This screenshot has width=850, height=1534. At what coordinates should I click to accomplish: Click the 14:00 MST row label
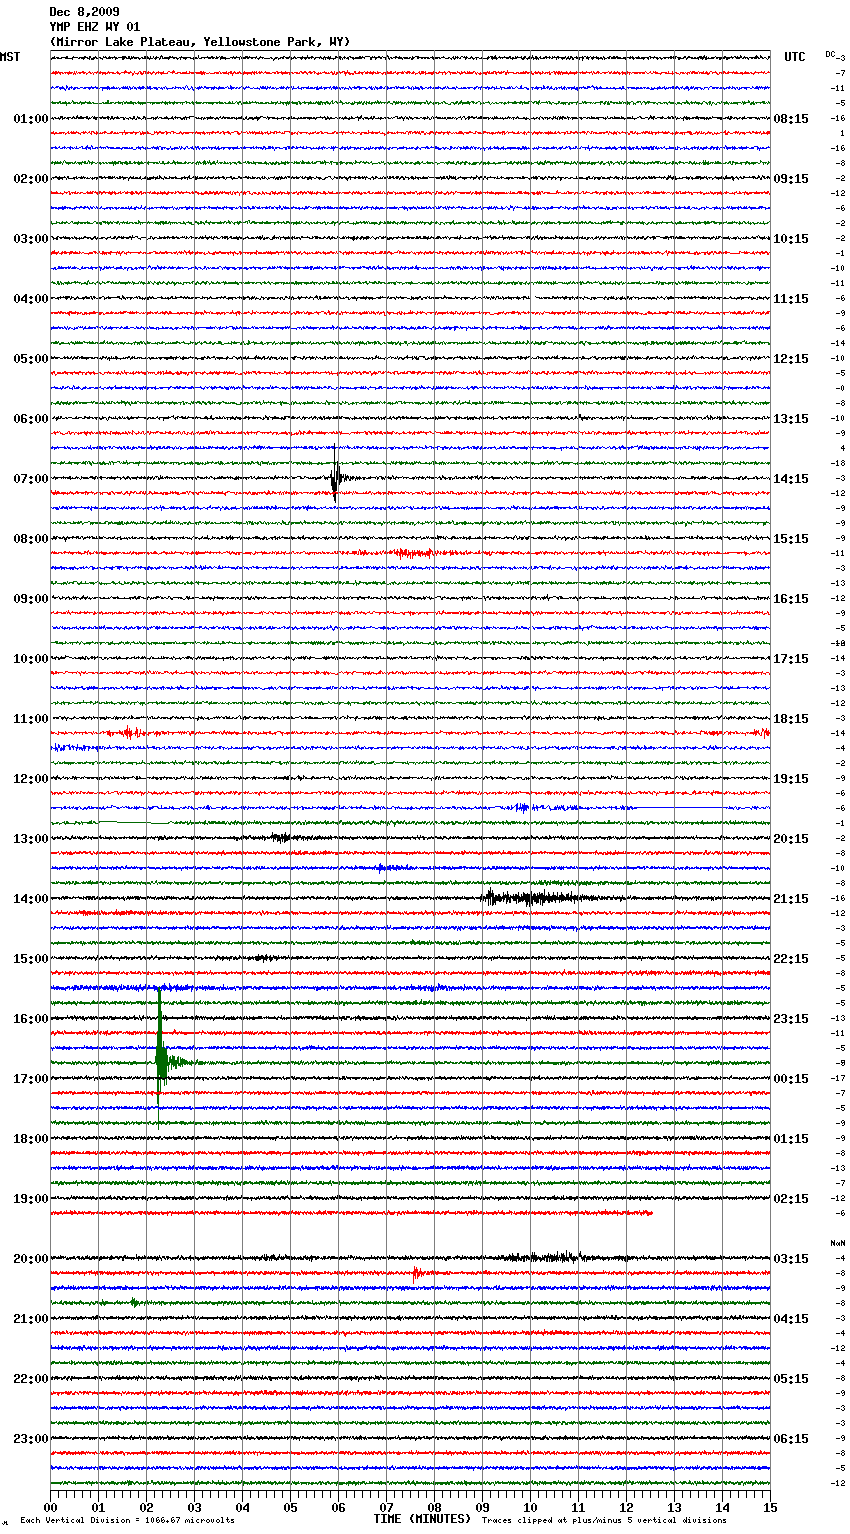point(31,899)
